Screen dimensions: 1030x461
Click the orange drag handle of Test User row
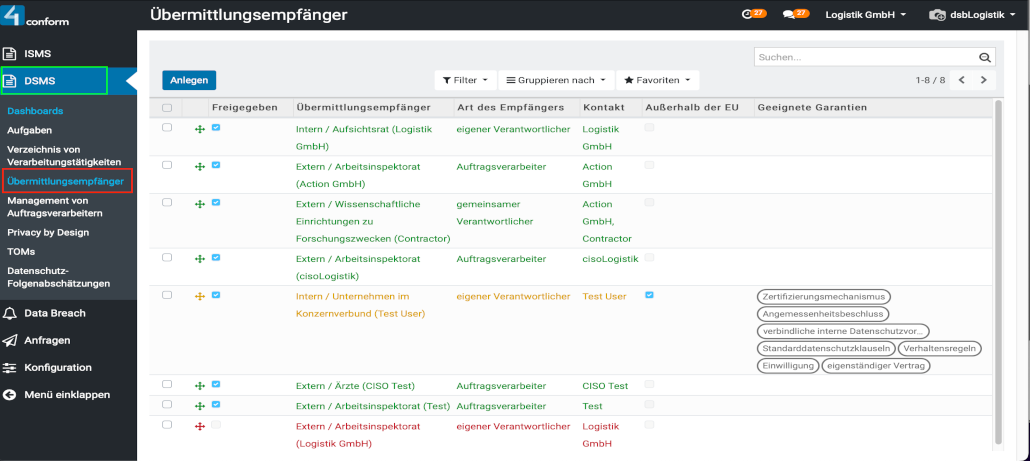point(200,296)
